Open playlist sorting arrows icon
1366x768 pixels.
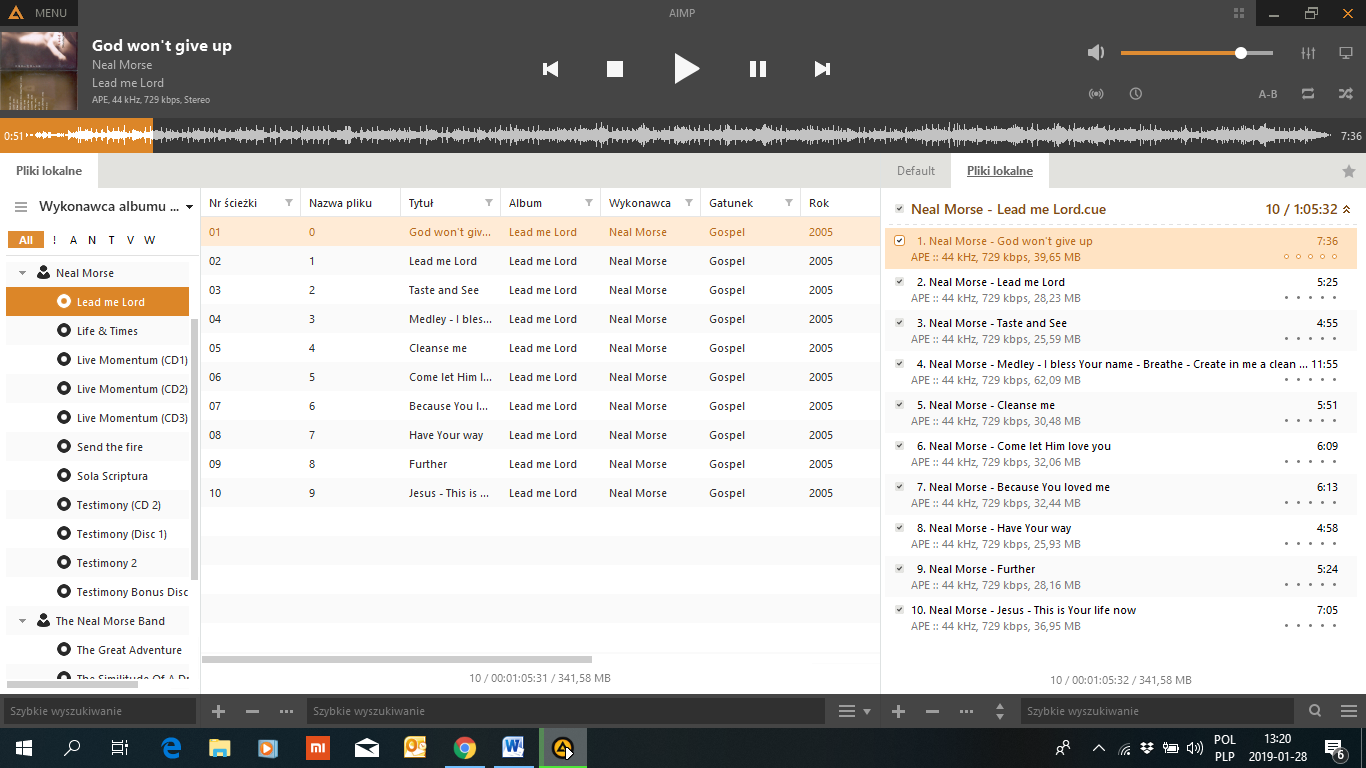(1000, 711)
